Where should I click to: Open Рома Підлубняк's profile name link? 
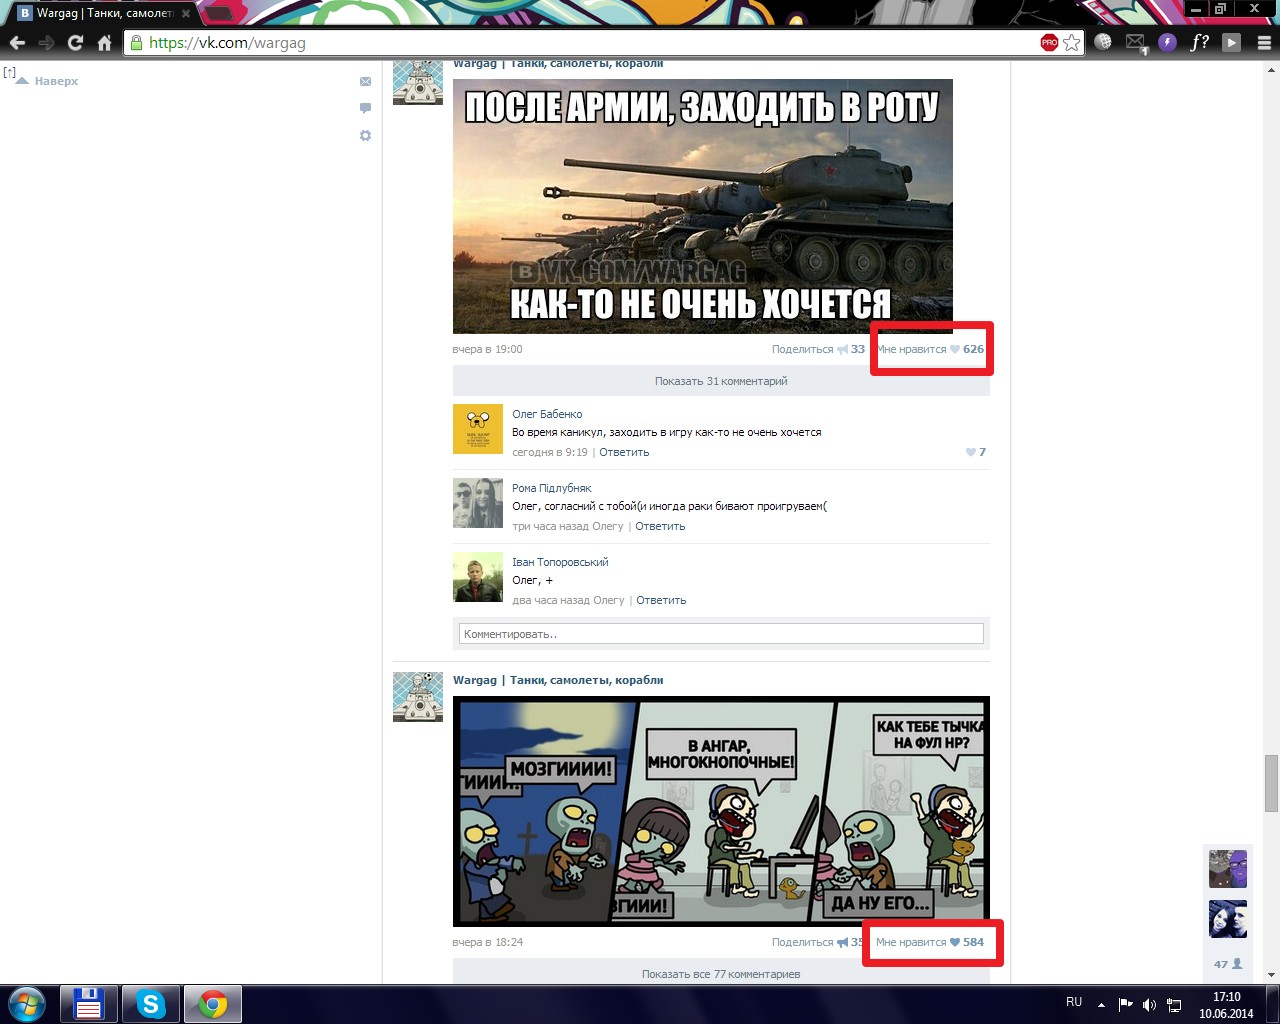(x=552, y=488)
